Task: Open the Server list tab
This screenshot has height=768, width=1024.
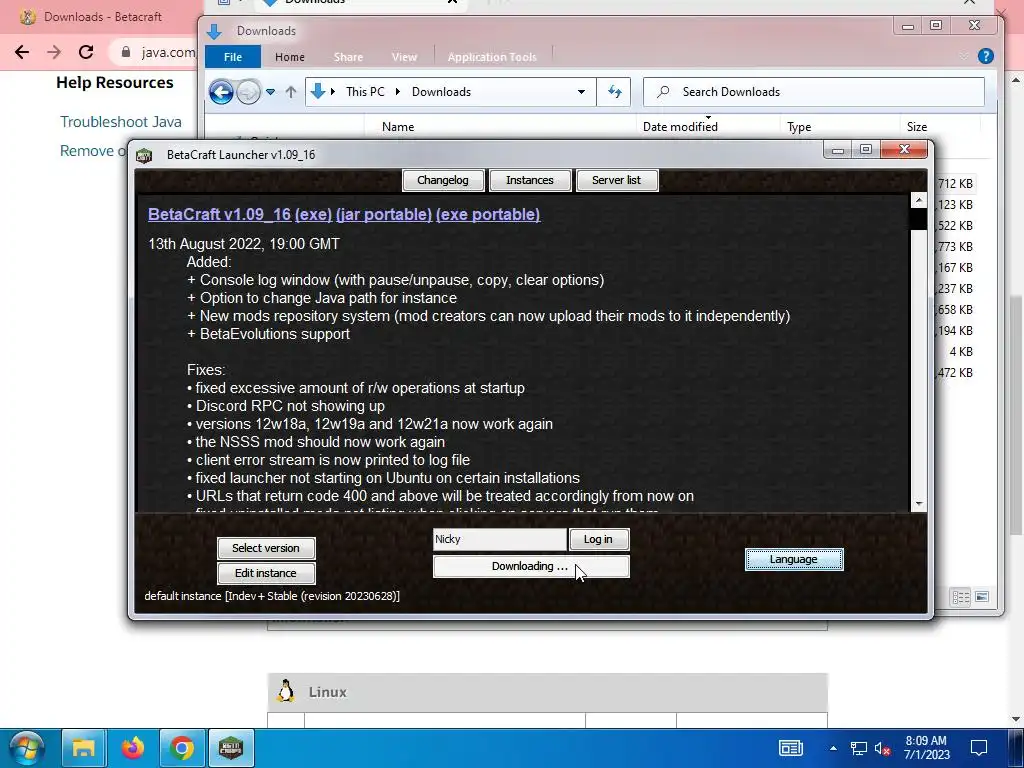Action: tap(616, 180)
